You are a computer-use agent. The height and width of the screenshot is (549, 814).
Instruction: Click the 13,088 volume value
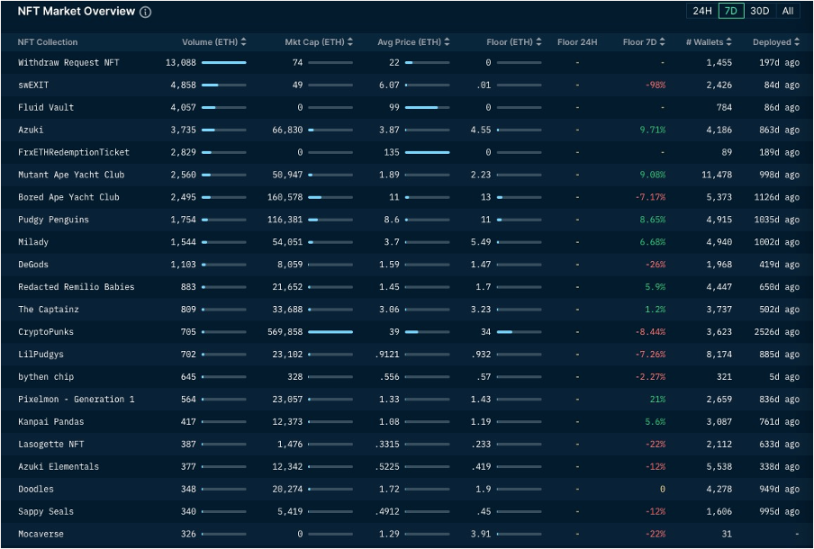click(x=181, y=62)
